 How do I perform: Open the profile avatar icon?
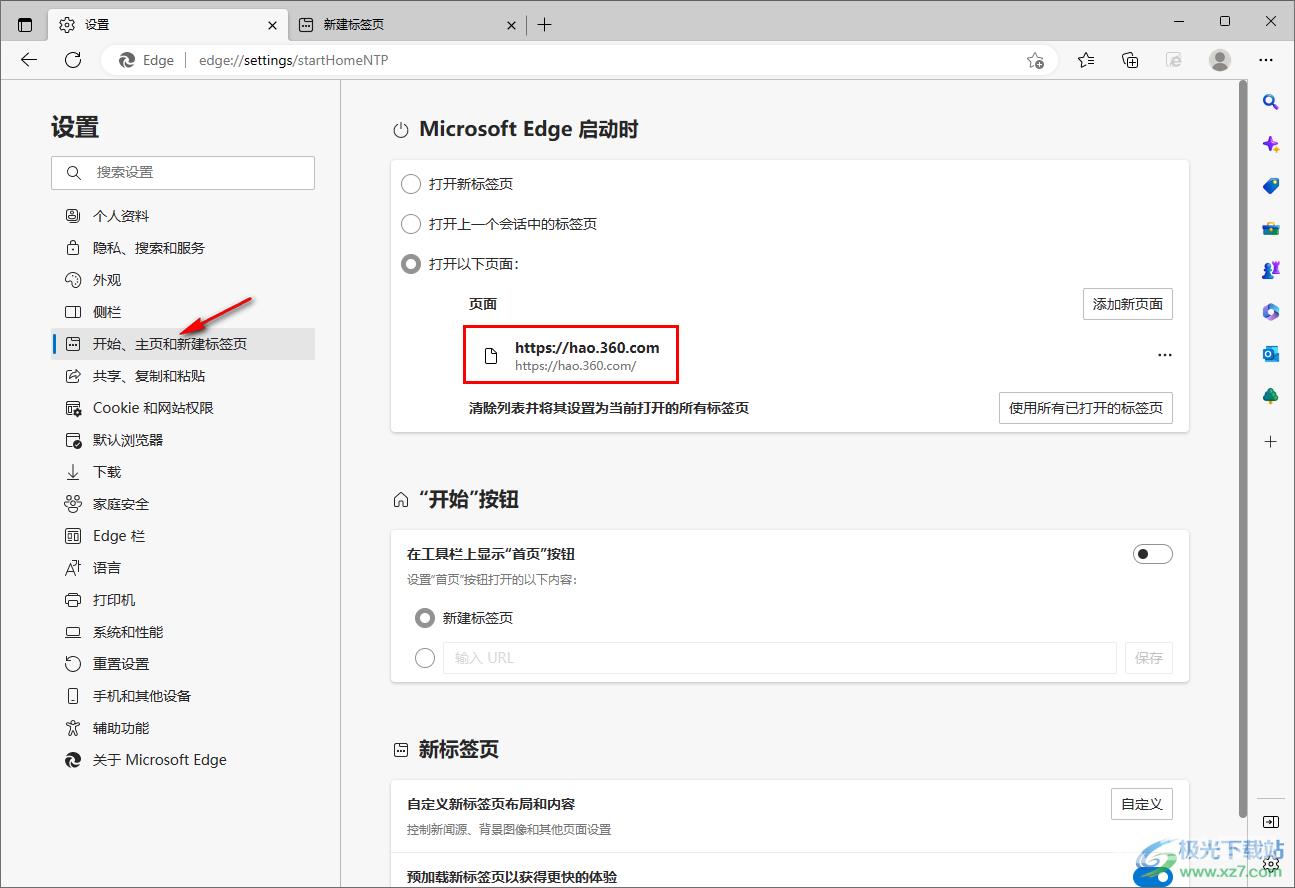pos(1220,60)
